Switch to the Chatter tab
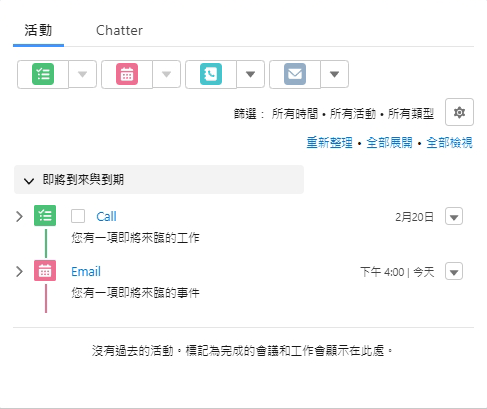 point(119,31)
